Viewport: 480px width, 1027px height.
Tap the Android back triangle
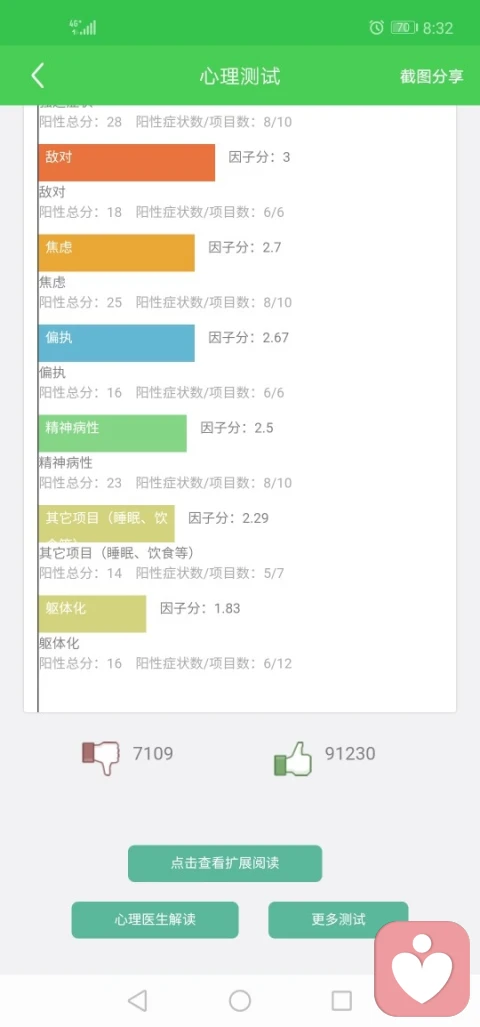137,1001
